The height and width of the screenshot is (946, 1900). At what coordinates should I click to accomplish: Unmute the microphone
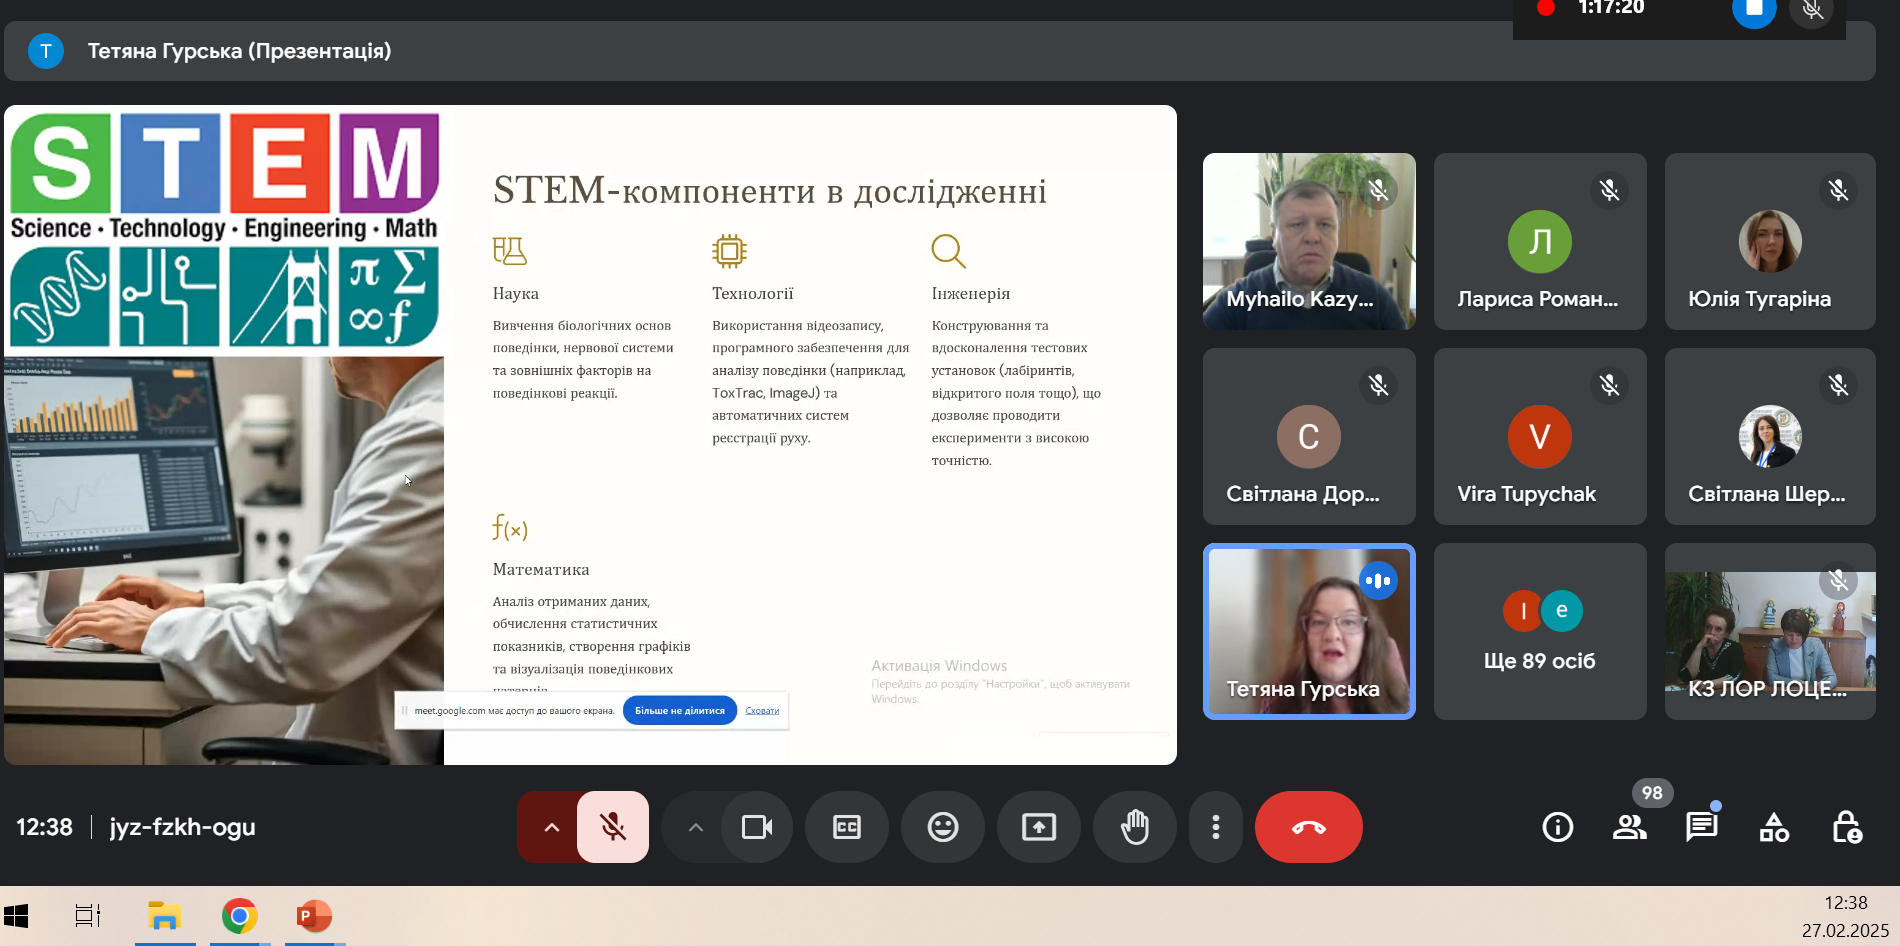click(612, 827)
